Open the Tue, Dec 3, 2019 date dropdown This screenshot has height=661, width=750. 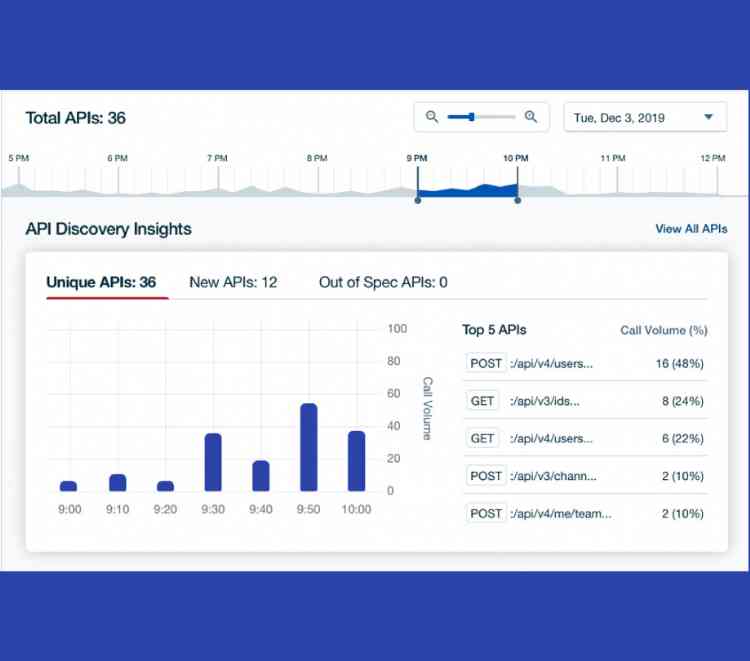coord(645,117)
